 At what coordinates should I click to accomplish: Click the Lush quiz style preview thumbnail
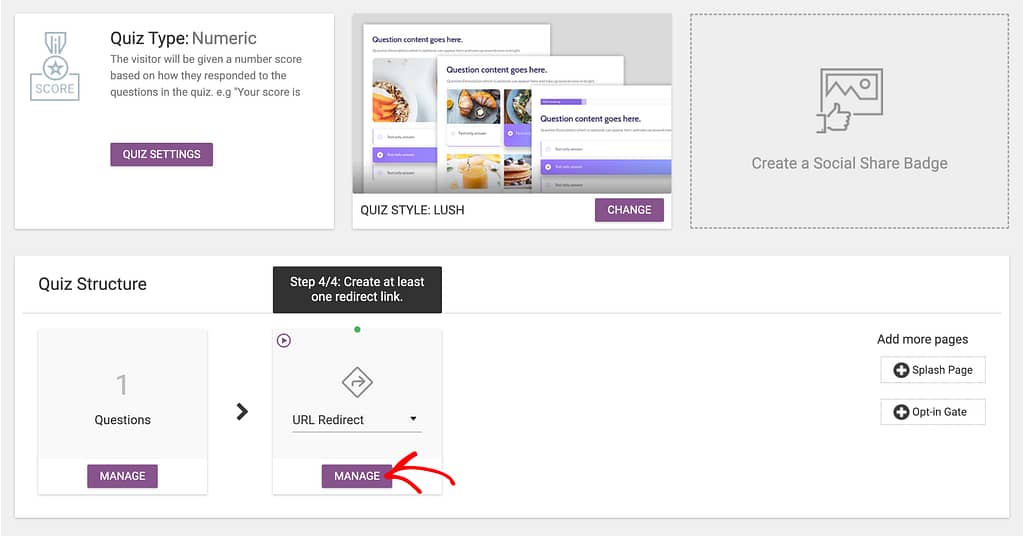(x=512, y=104)
